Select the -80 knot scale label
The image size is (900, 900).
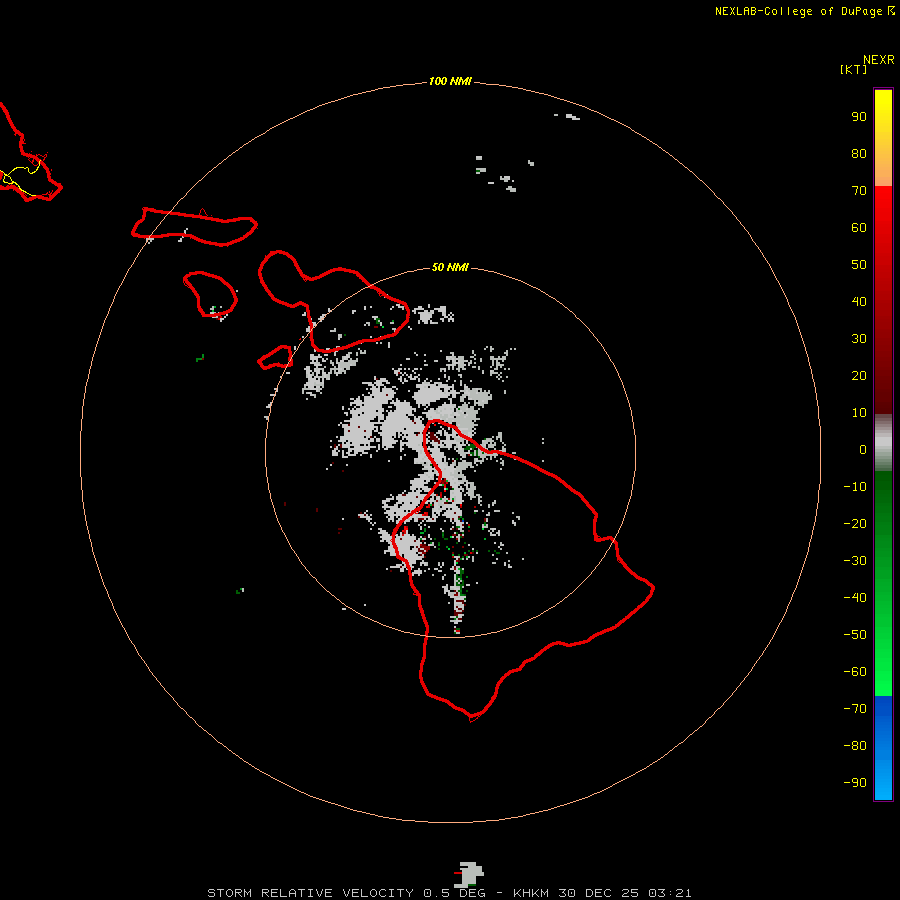[x=855, y=746]
